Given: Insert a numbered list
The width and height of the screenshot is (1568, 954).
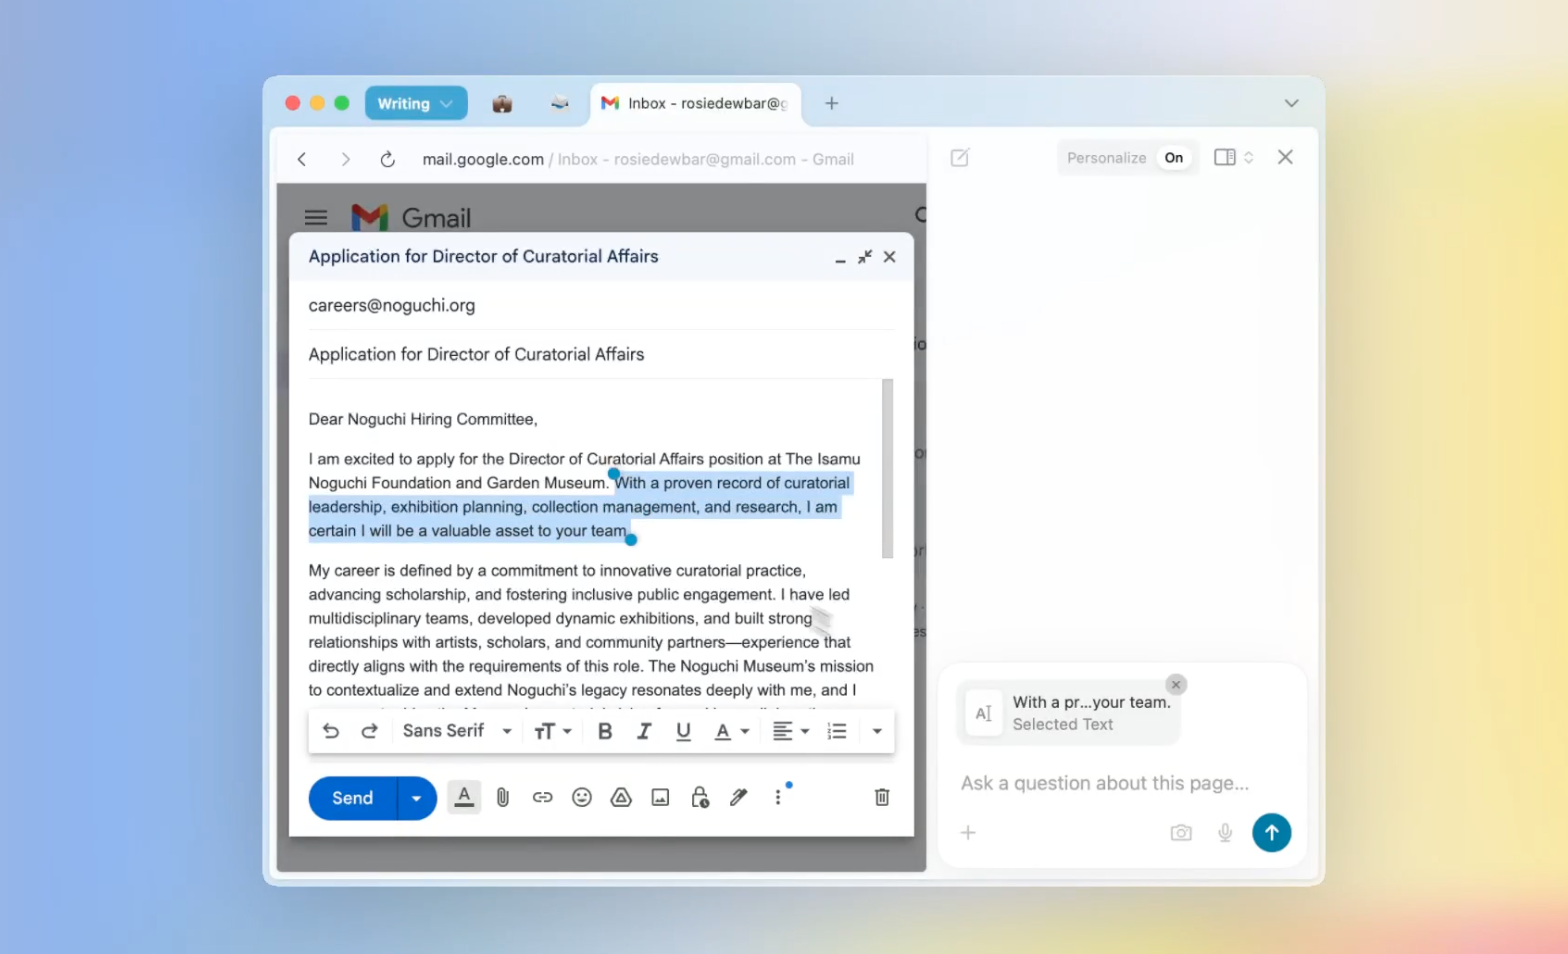Looking at the screenshot, I should pos(837,731).
